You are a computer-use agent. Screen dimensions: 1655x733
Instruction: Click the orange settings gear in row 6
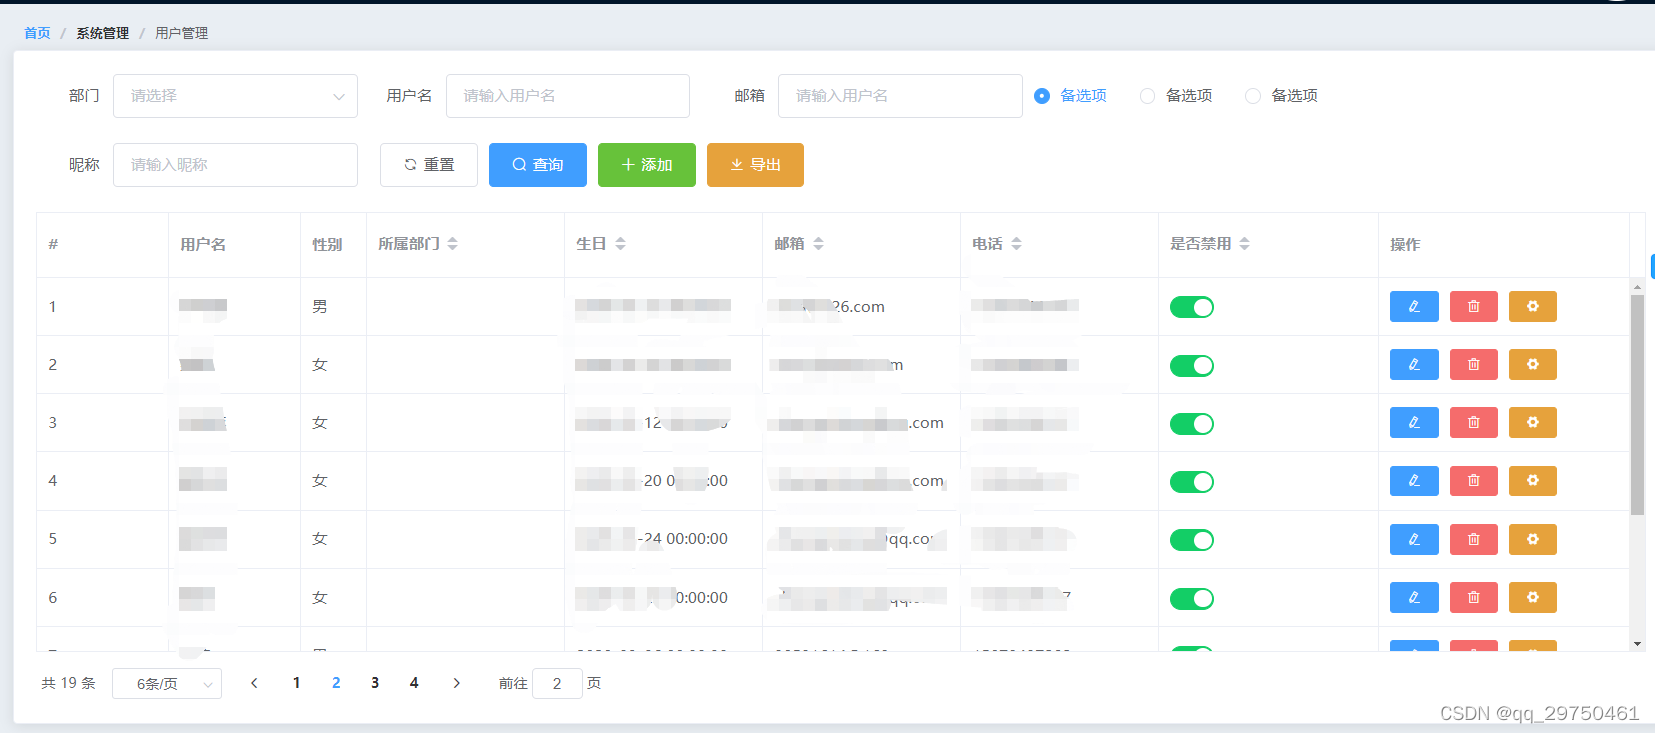pyautogui.click(x=1533, y=598)
